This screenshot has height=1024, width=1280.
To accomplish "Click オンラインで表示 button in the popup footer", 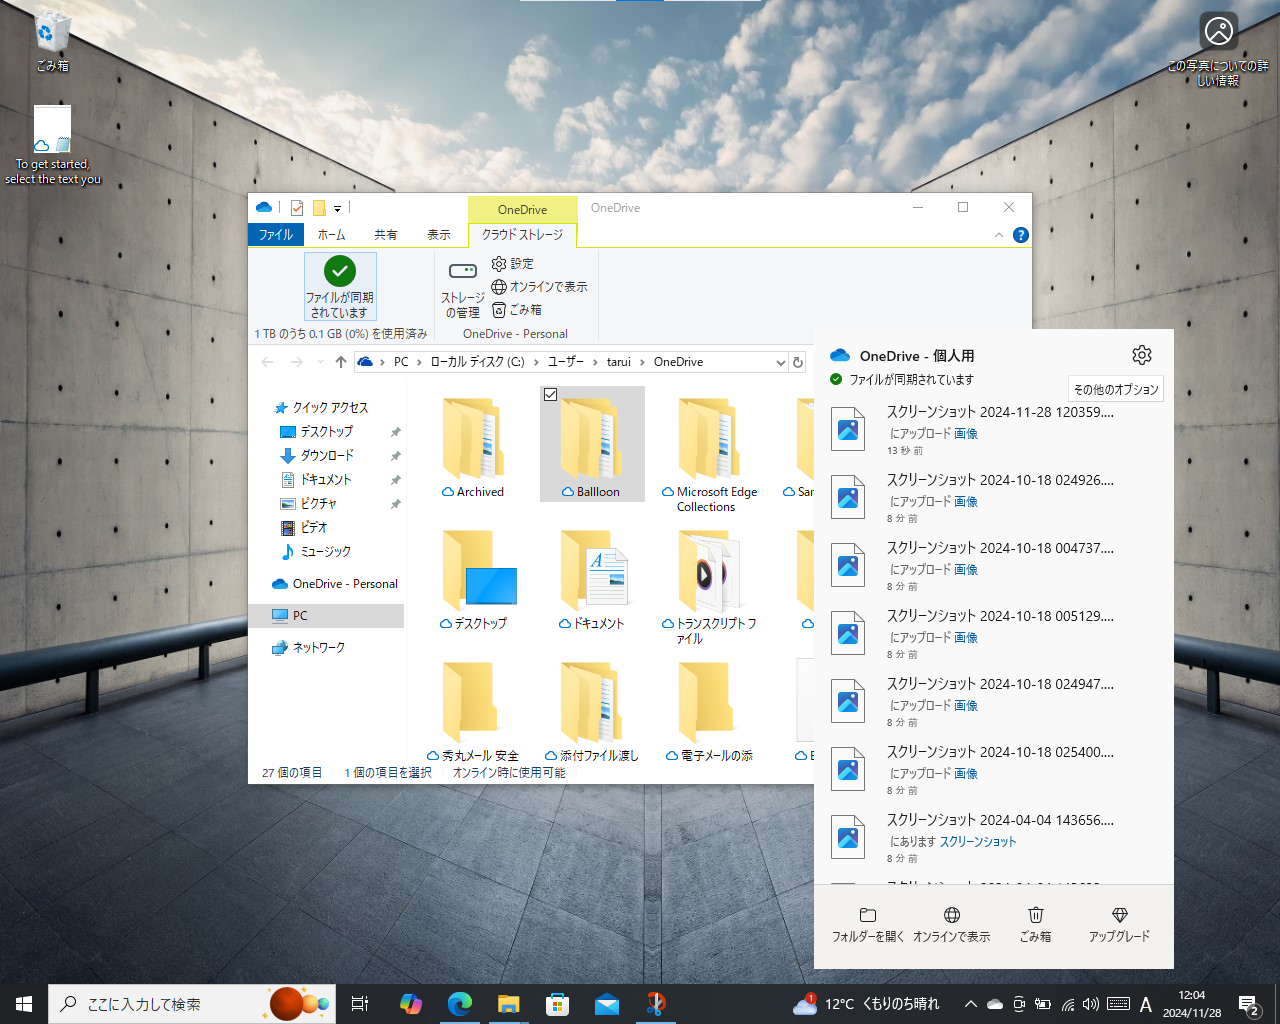I will (x=951, y=923).
